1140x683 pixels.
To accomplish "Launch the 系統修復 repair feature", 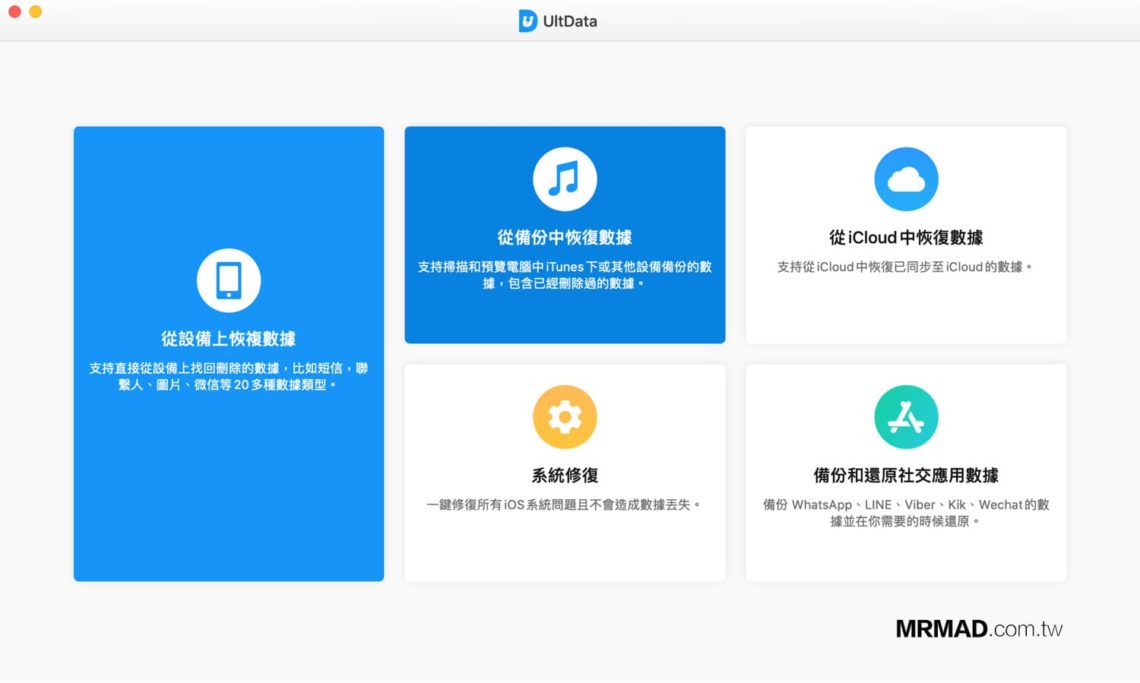I will pos(565,472).
